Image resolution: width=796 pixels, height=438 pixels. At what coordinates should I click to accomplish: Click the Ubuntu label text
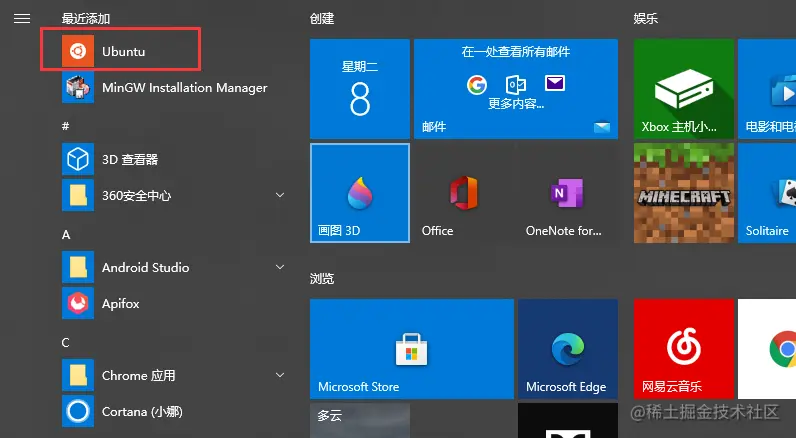123,51
